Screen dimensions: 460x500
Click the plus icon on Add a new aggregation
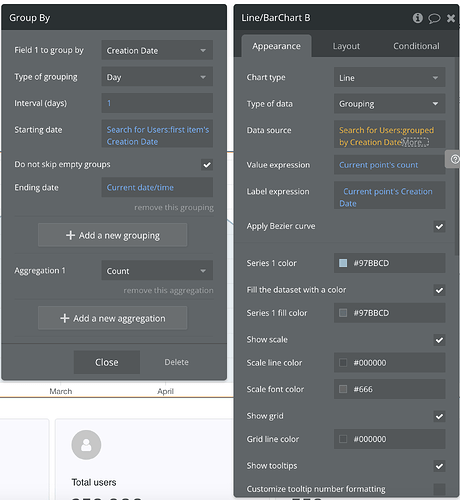[65, 318]
